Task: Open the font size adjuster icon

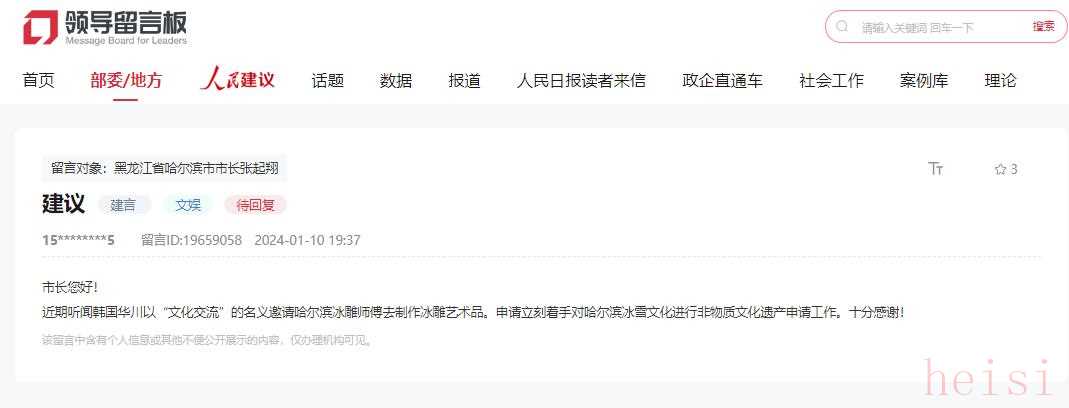Action: click(x=936, y=169)
